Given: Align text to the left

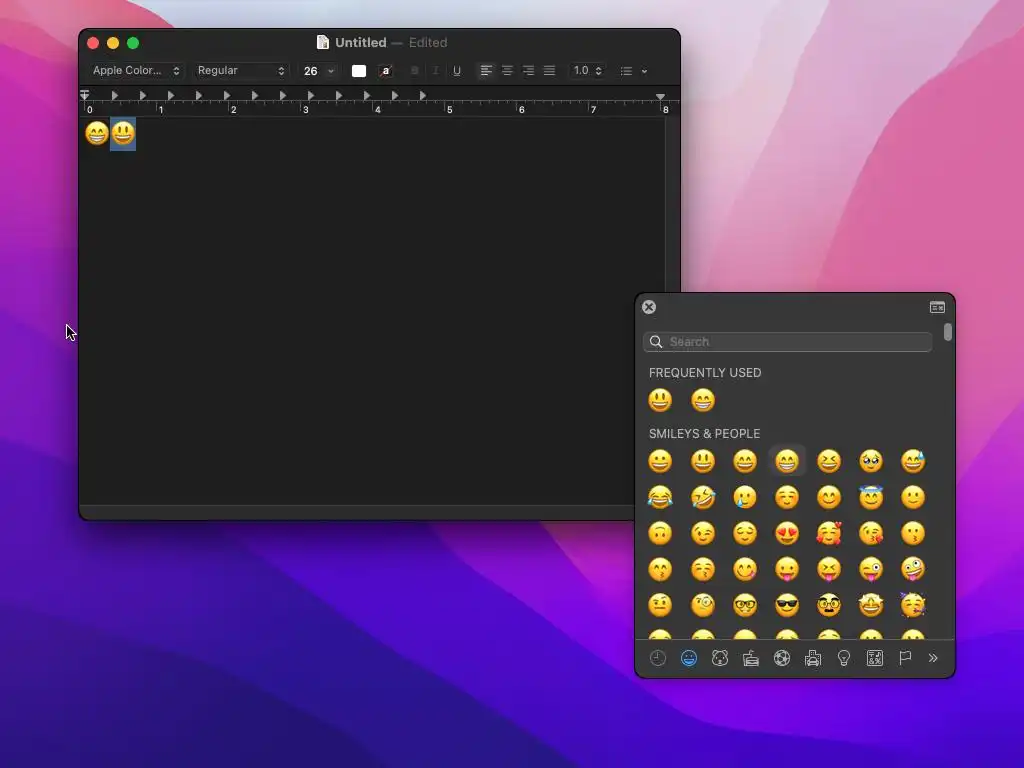Looking at the screenshot, I should pos(486,71).
